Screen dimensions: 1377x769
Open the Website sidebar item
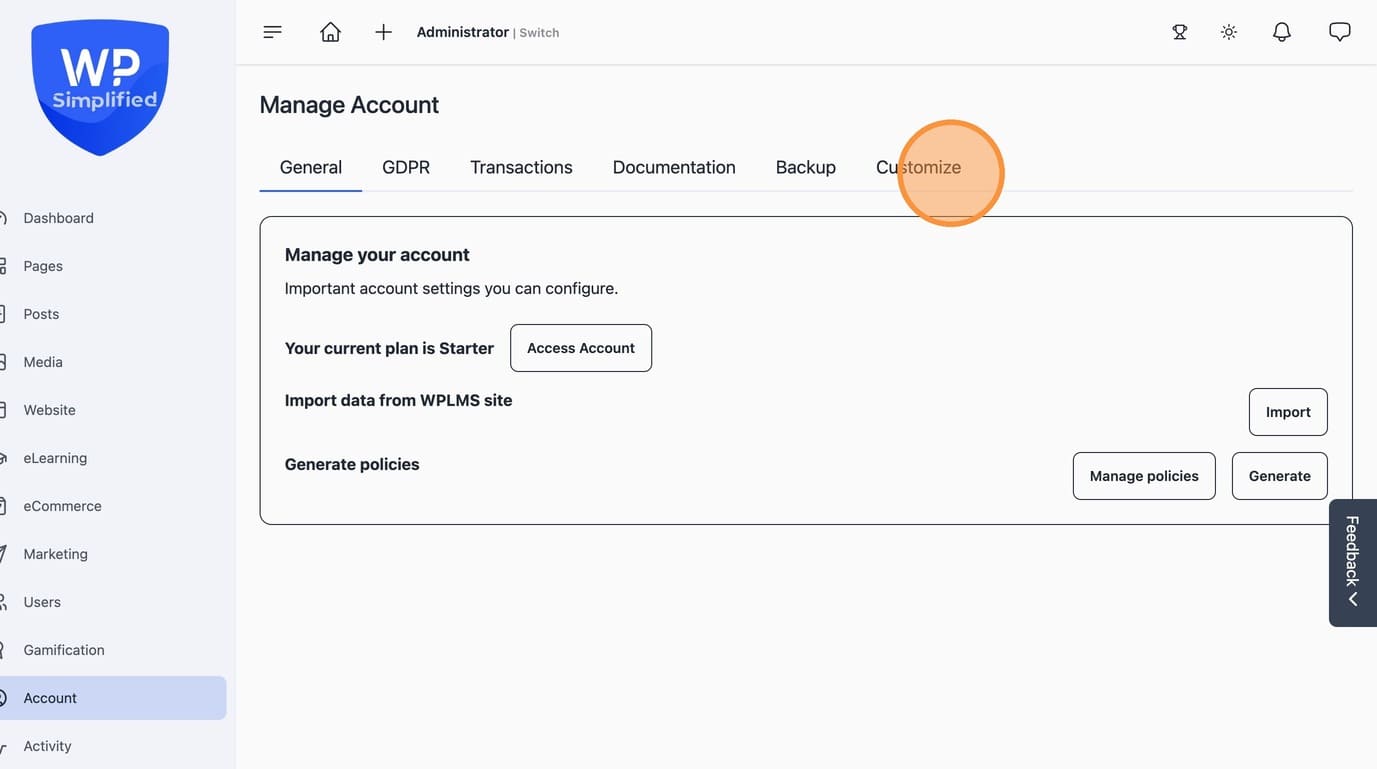tap(50, 410)
